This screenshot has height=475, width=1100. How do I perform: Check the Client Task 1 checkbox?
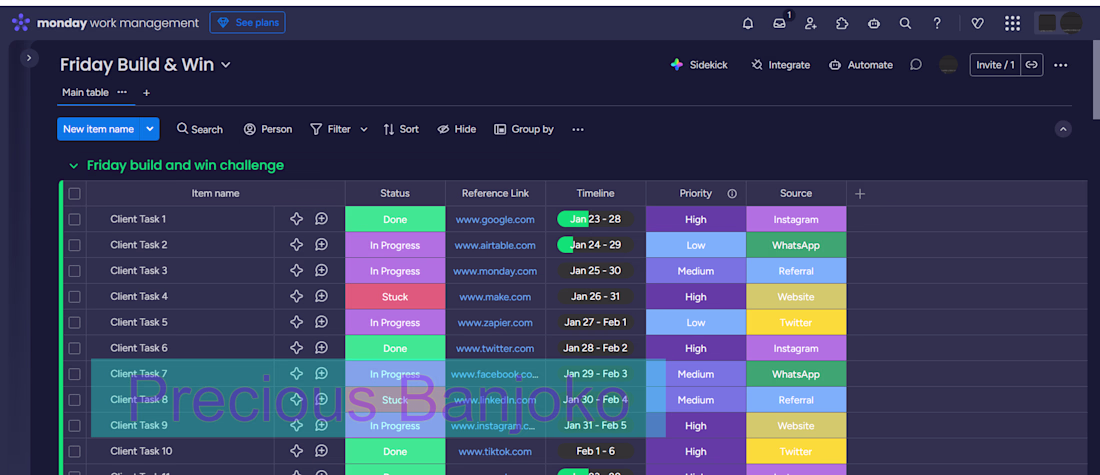pyautogui.click(x=74, y=220)
